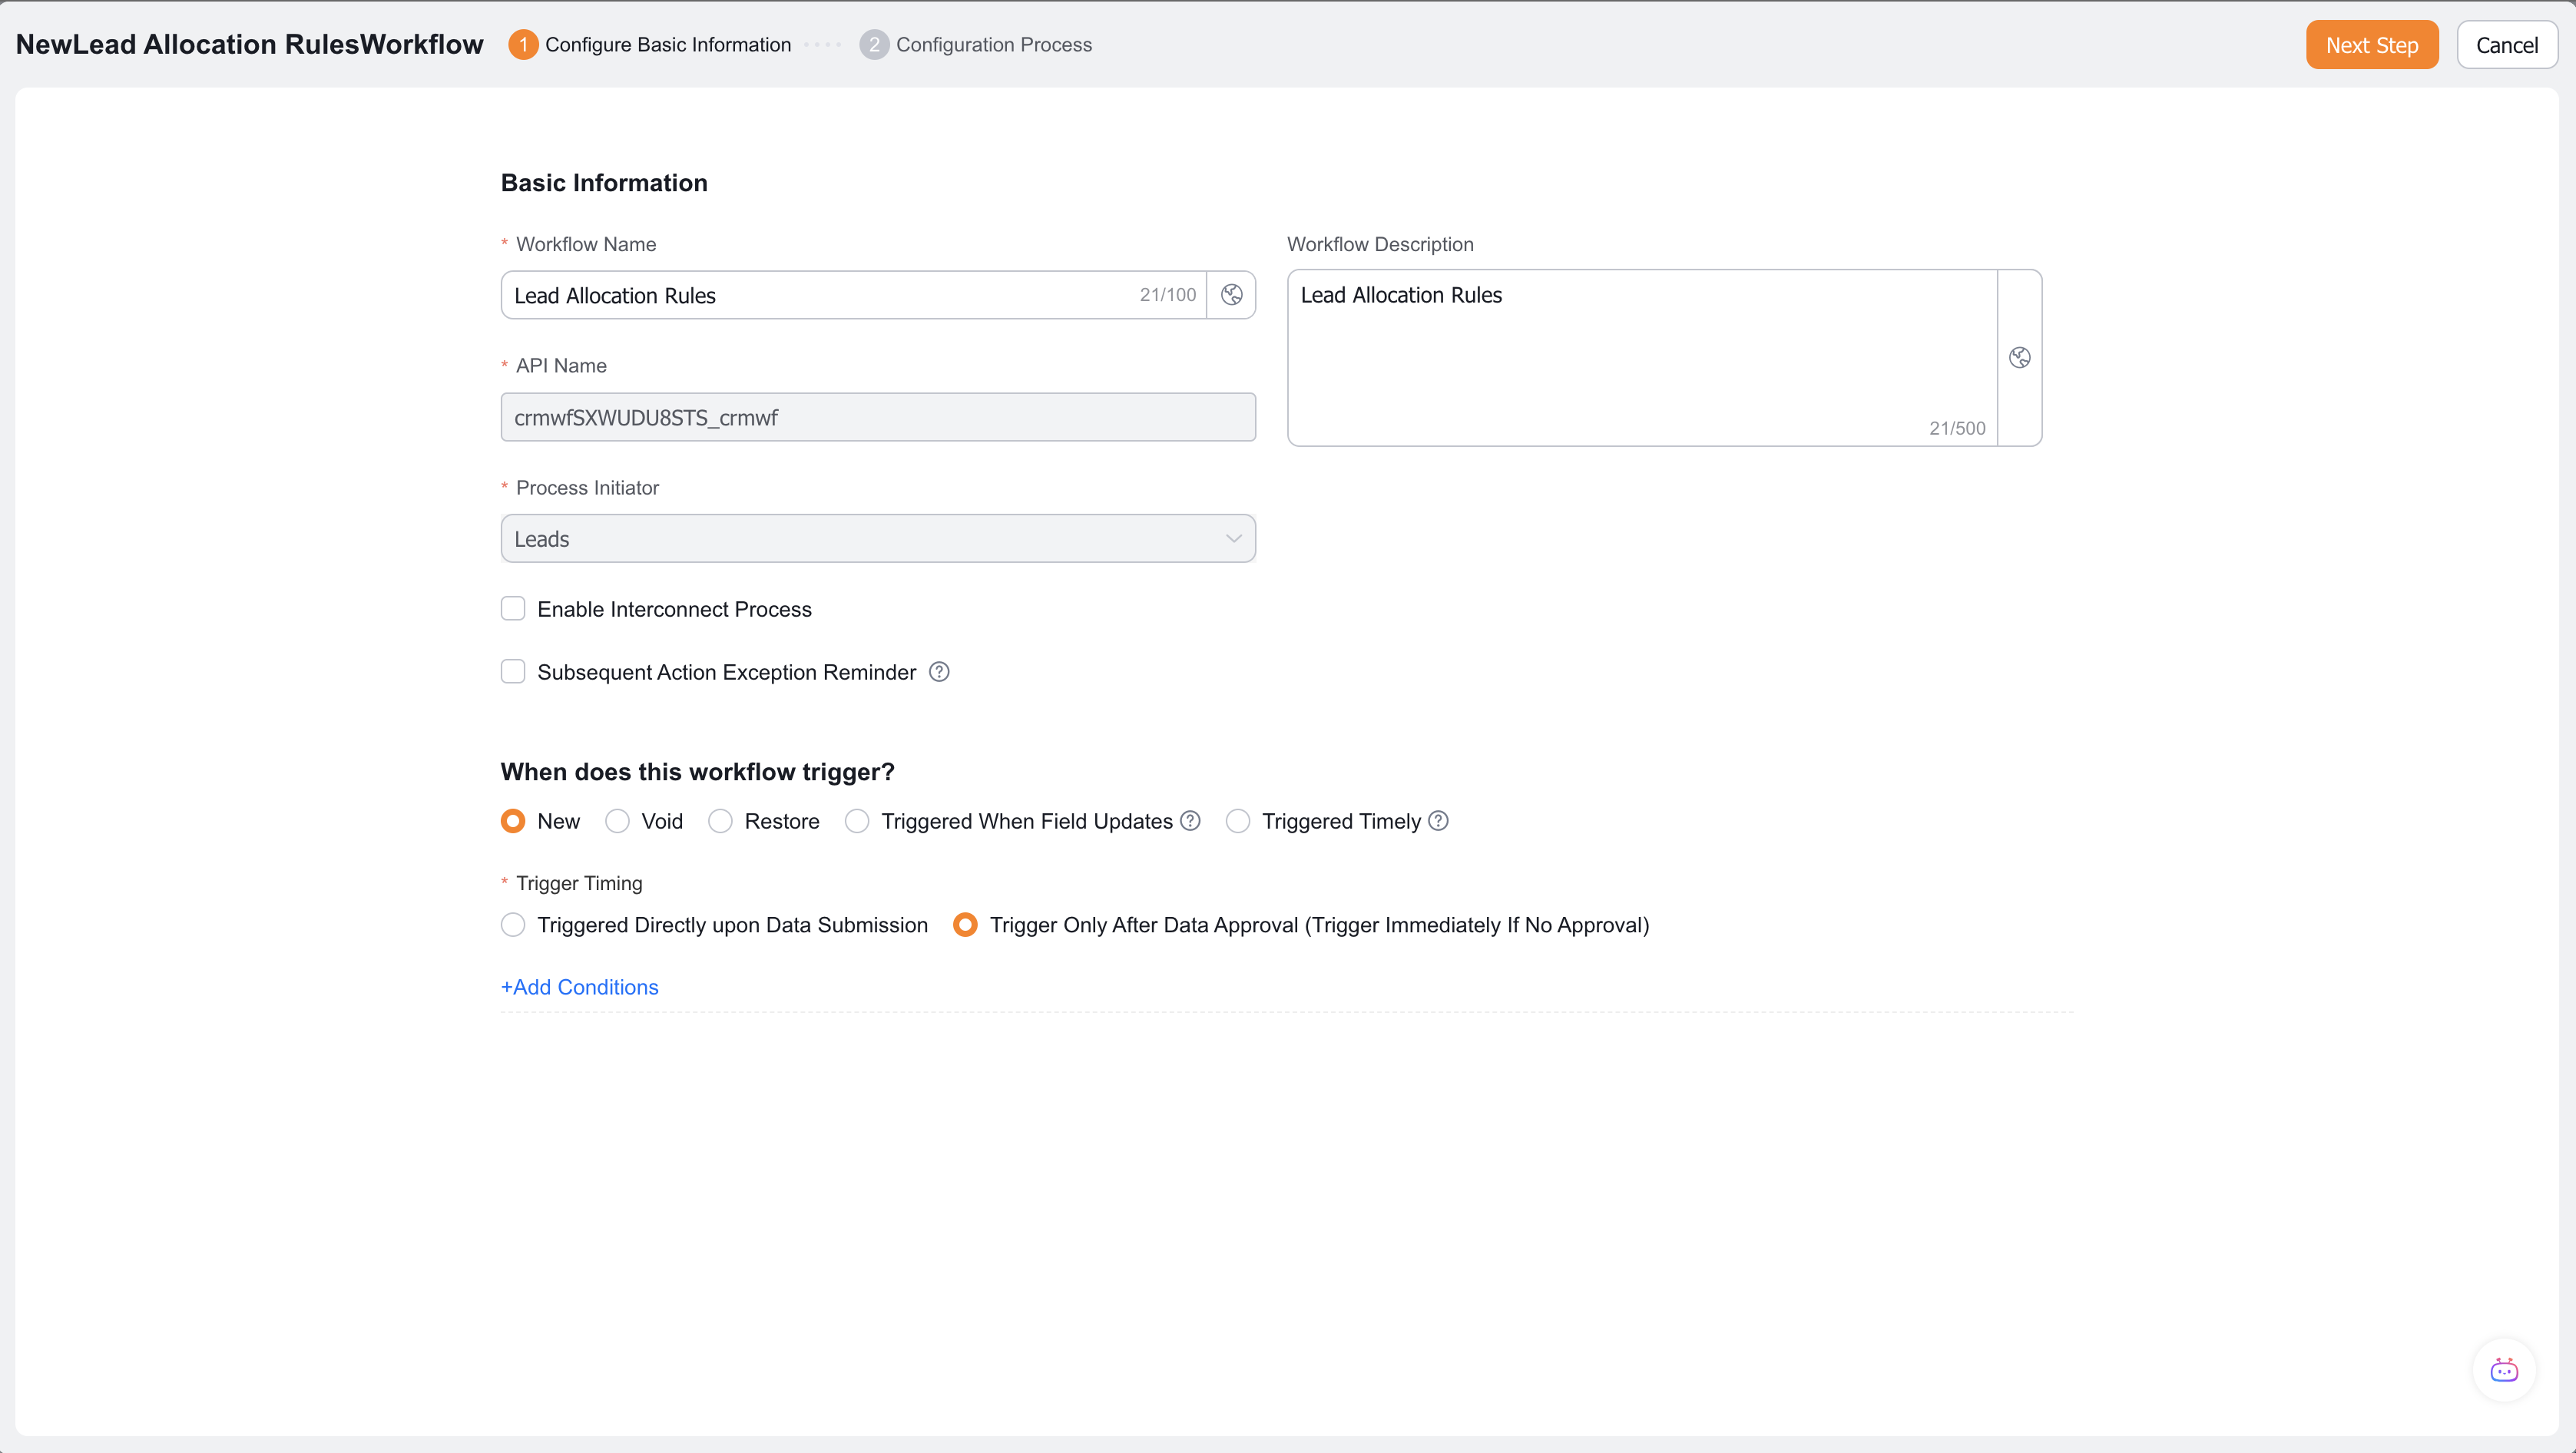
Task: Click the 'Basic Information' heading
Action: tap(604, 183)
